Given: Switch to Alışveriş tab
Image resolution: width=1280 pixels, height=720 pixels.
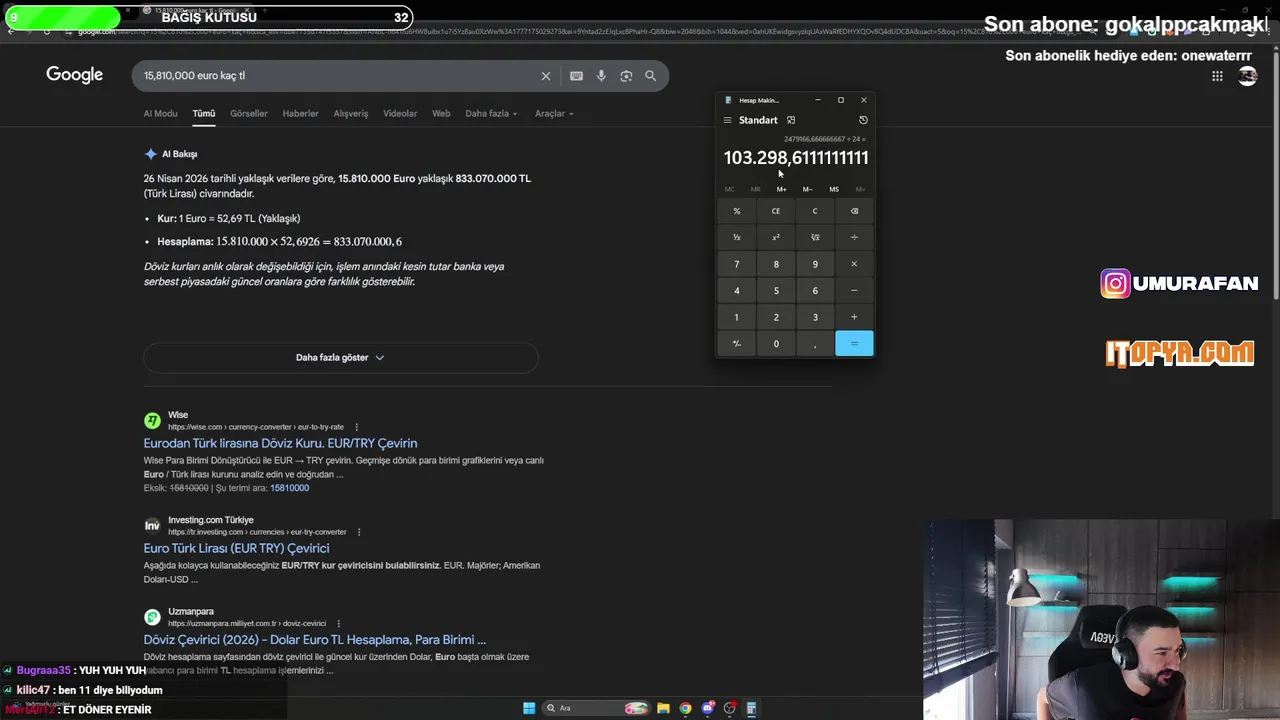Looking at the screenshot, I should click(x=351, y=113).
